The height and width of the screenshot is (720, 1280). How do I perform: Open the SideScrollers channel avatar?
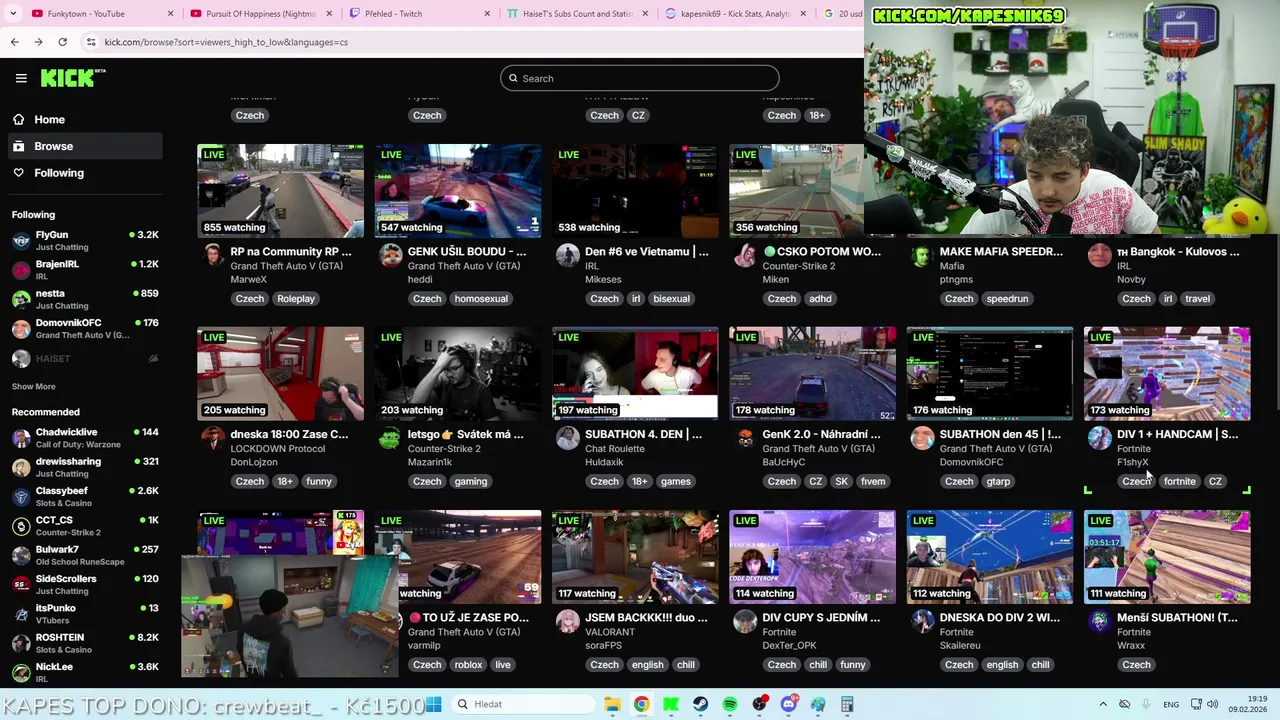pos(21,584)
